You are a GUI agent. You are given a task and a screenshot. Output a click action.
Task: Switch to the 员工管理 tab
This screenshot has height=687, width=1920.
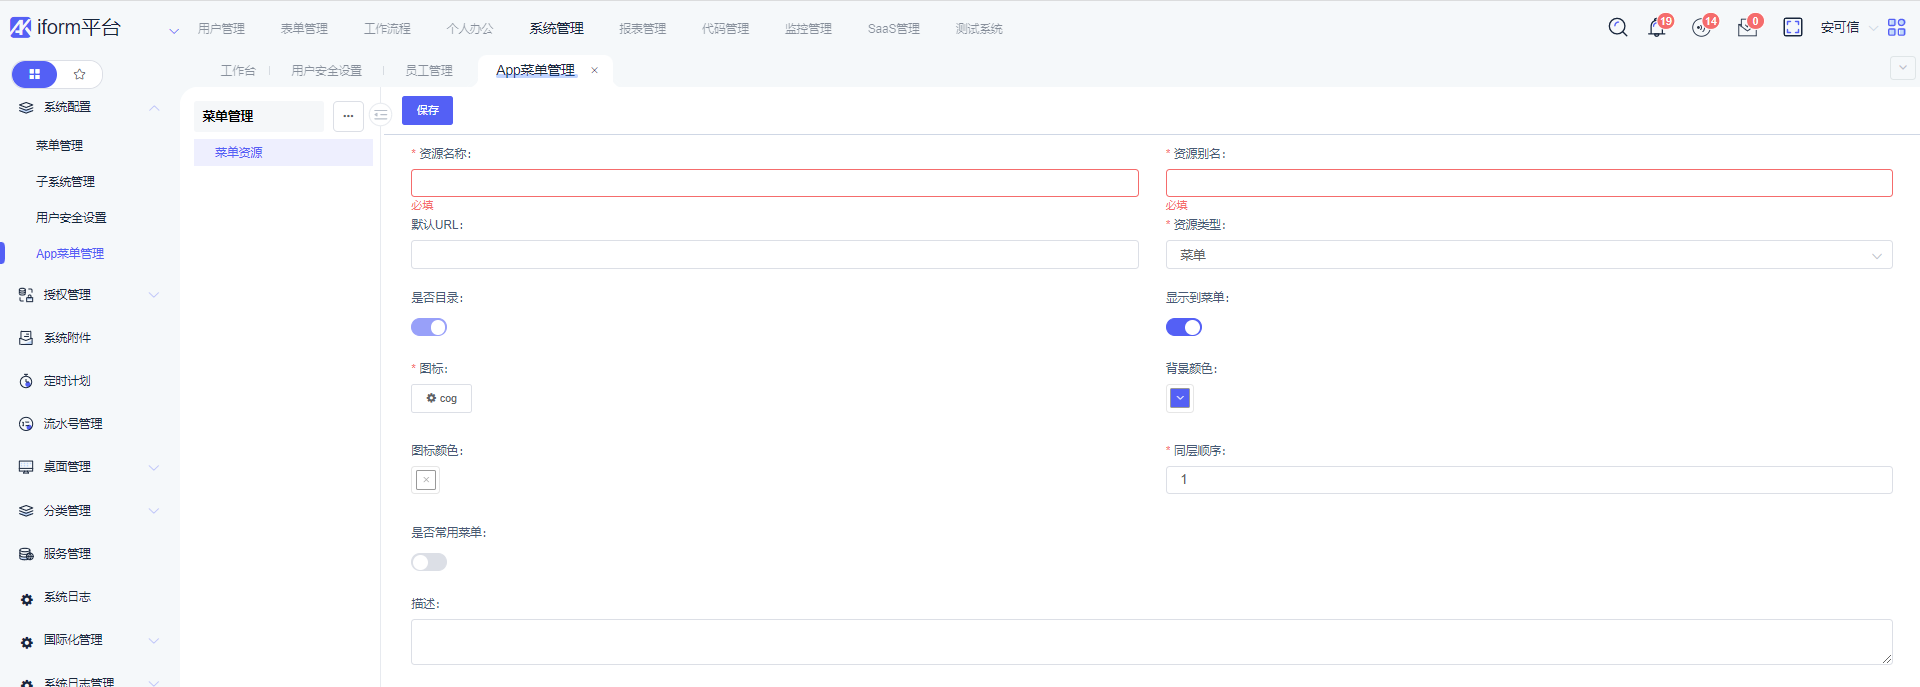428,71
